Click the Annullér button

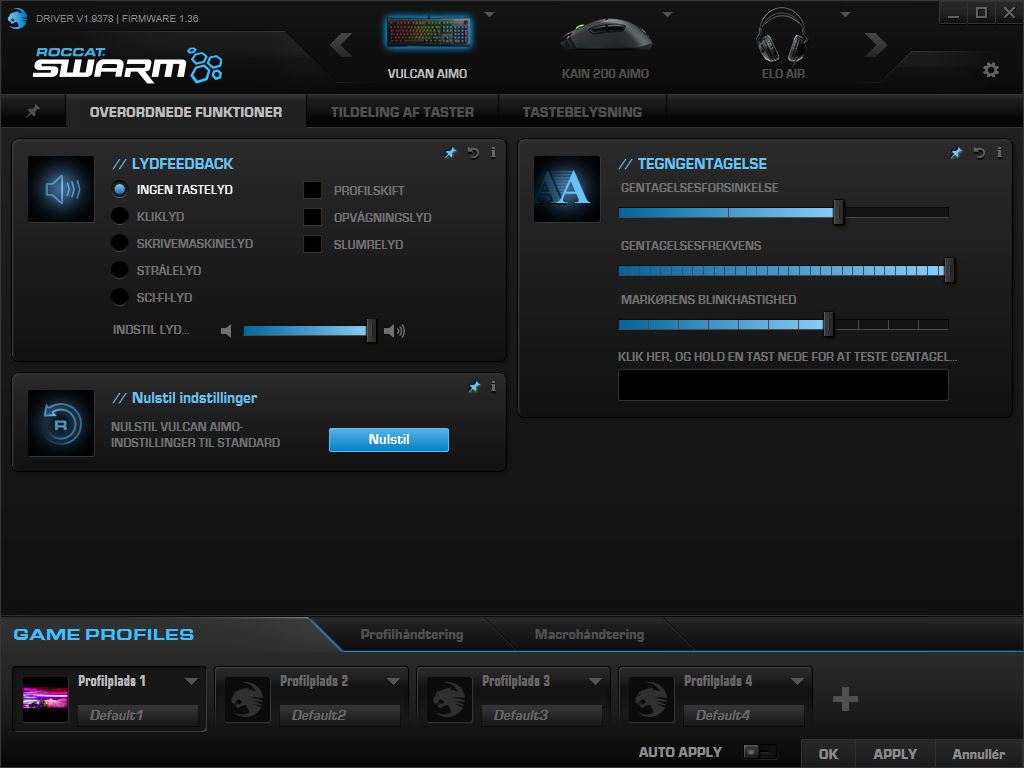click(x=978, y=754)
